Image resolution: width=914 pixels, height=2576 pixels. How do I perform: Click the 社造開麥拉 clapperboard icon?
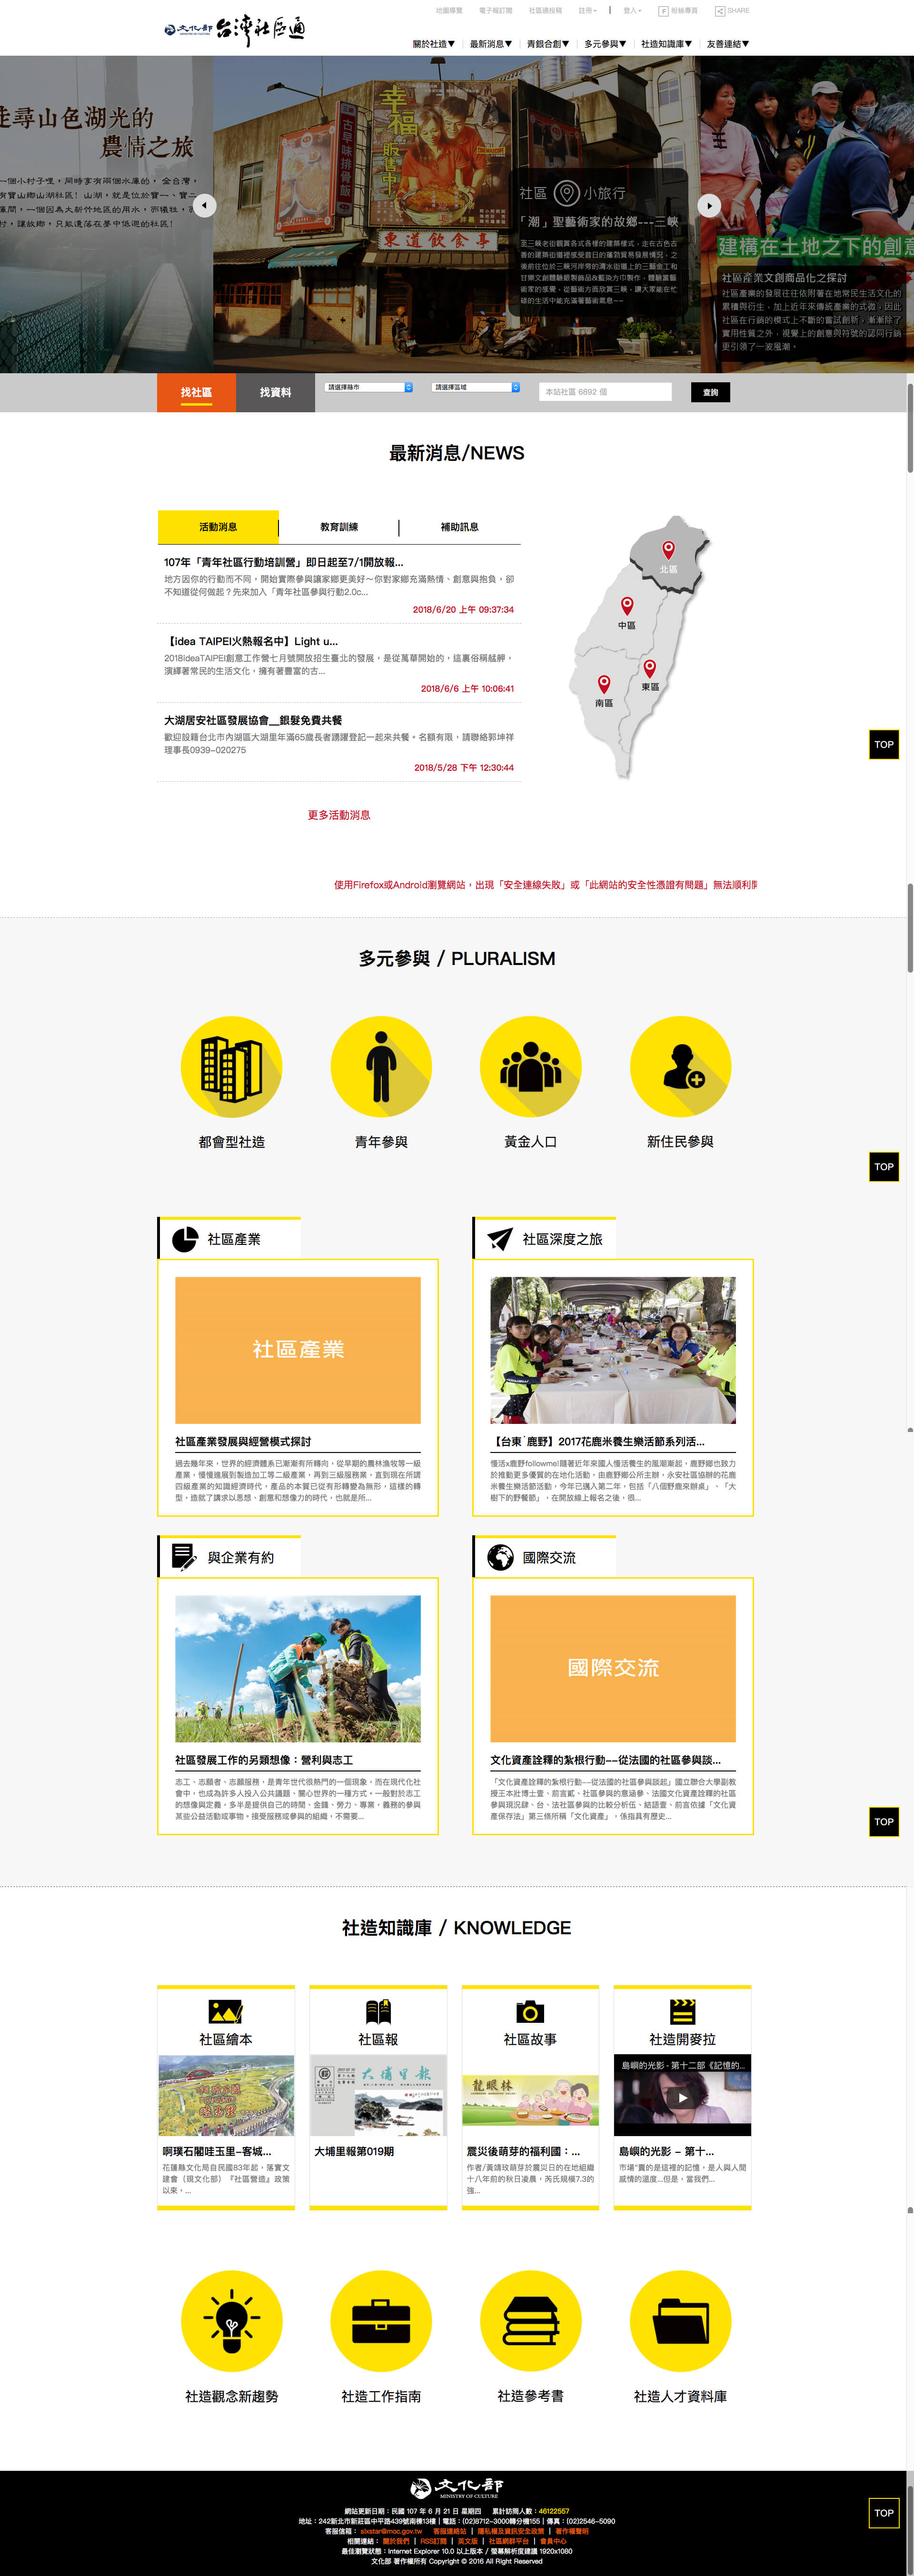click(682, 2011)
